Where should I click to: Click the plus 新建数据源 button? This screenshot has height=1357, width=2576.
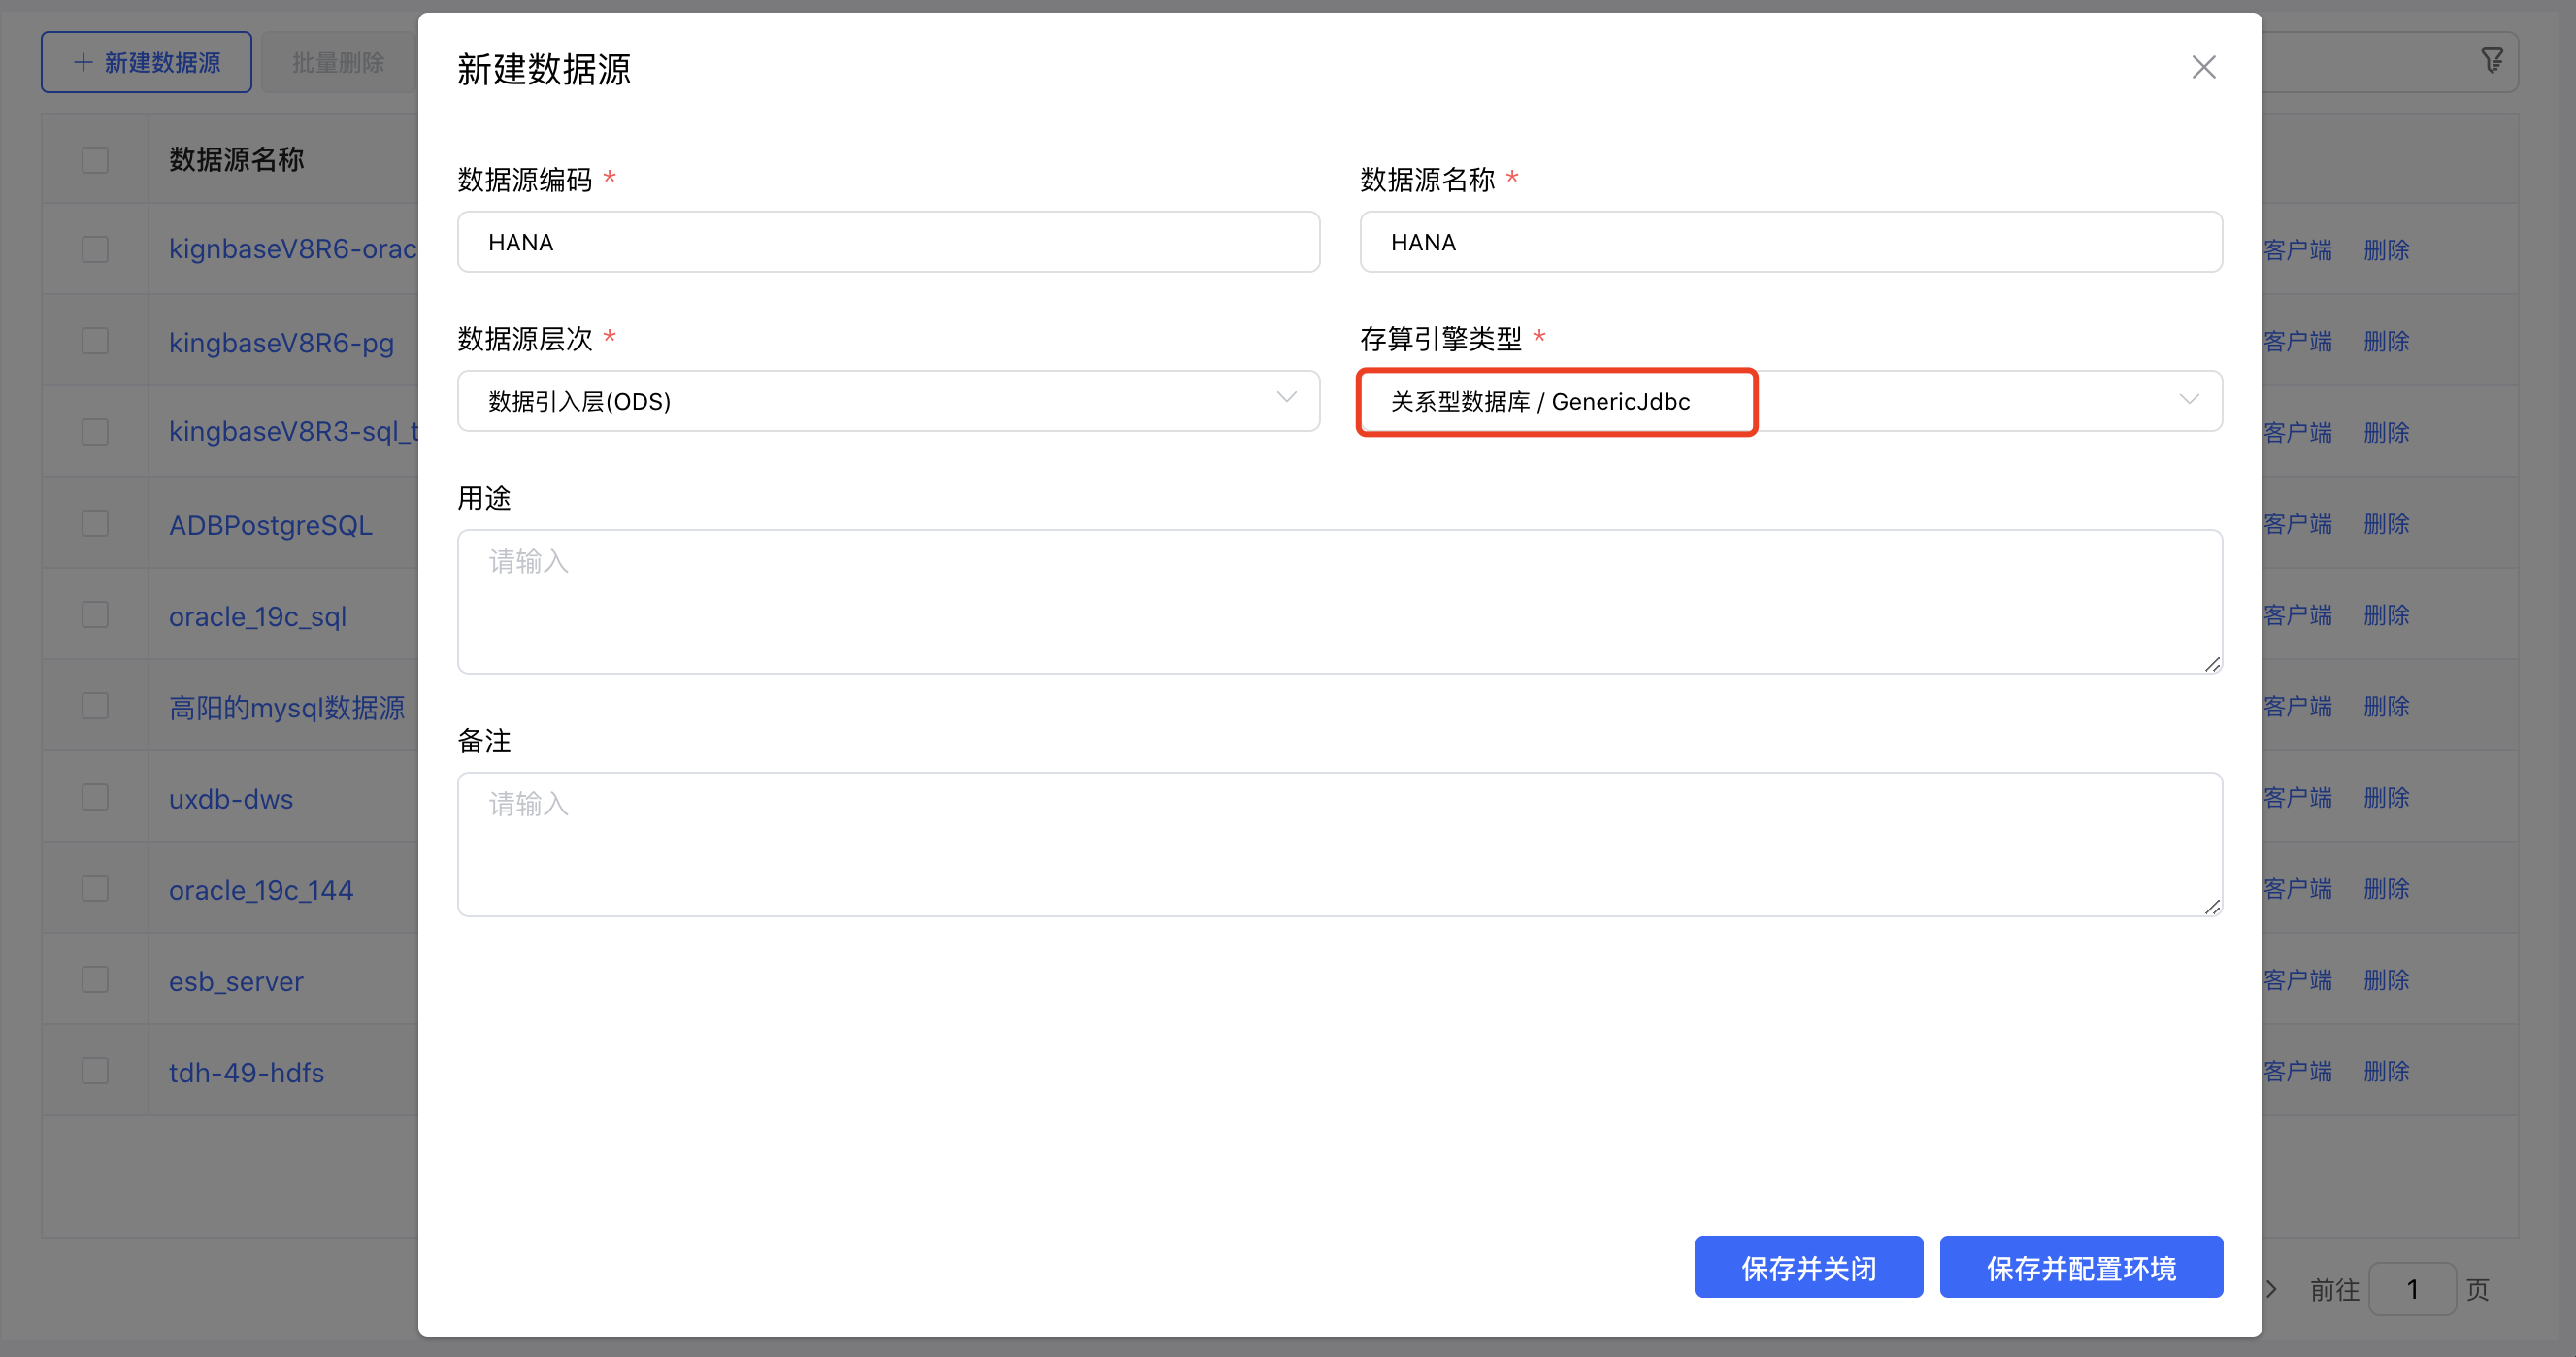click(146, 62)
